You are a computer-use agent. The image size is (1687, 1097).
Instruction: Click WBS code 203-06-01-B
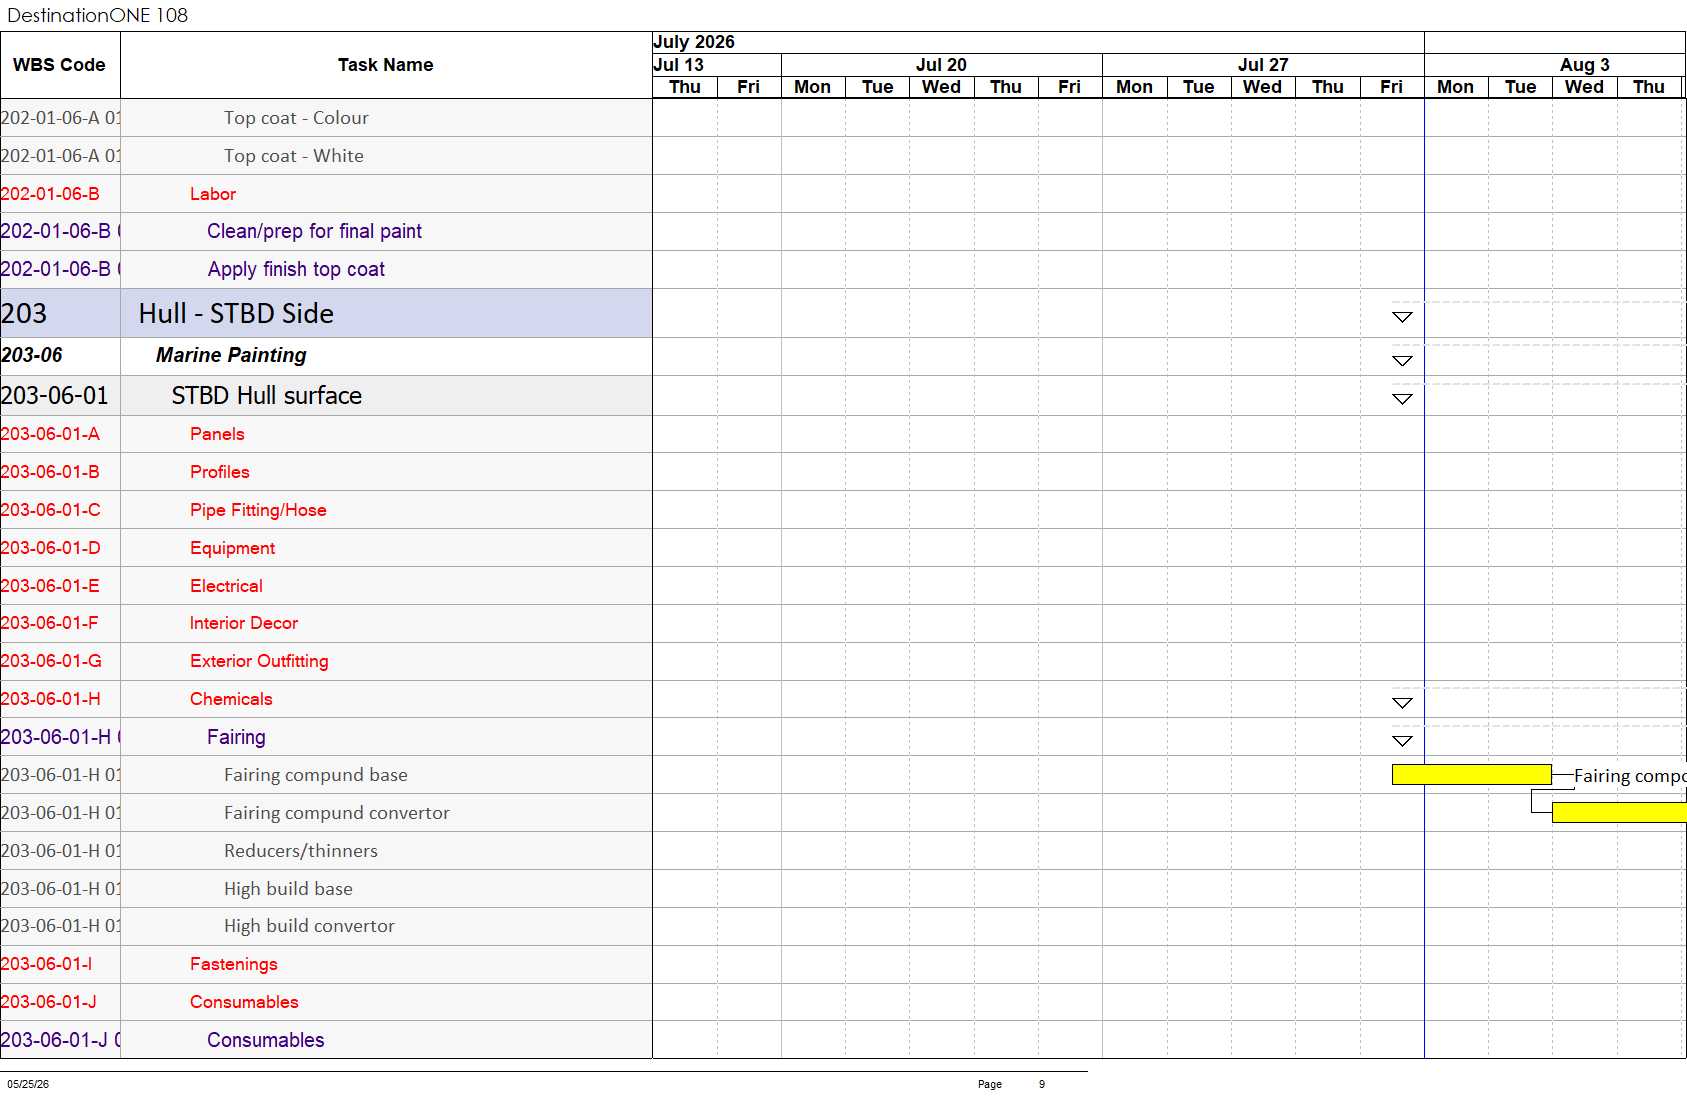pos(50,472)
